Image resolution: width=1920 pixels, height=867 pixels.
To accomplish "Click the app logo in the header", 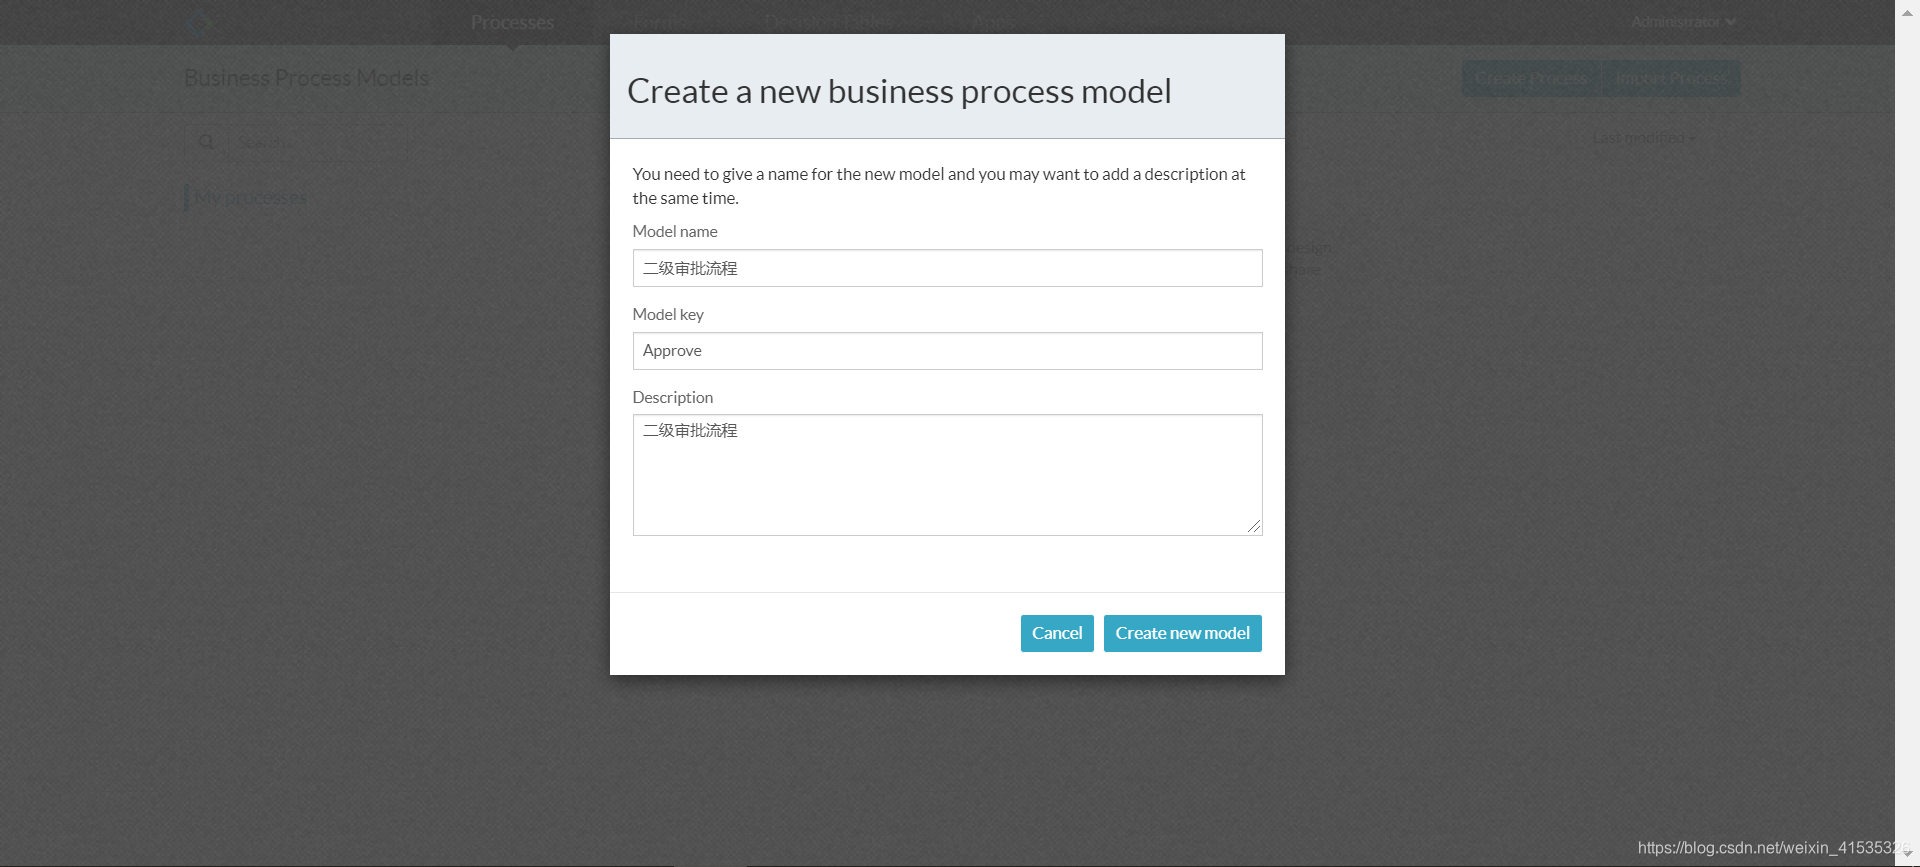I will point(198,22).
